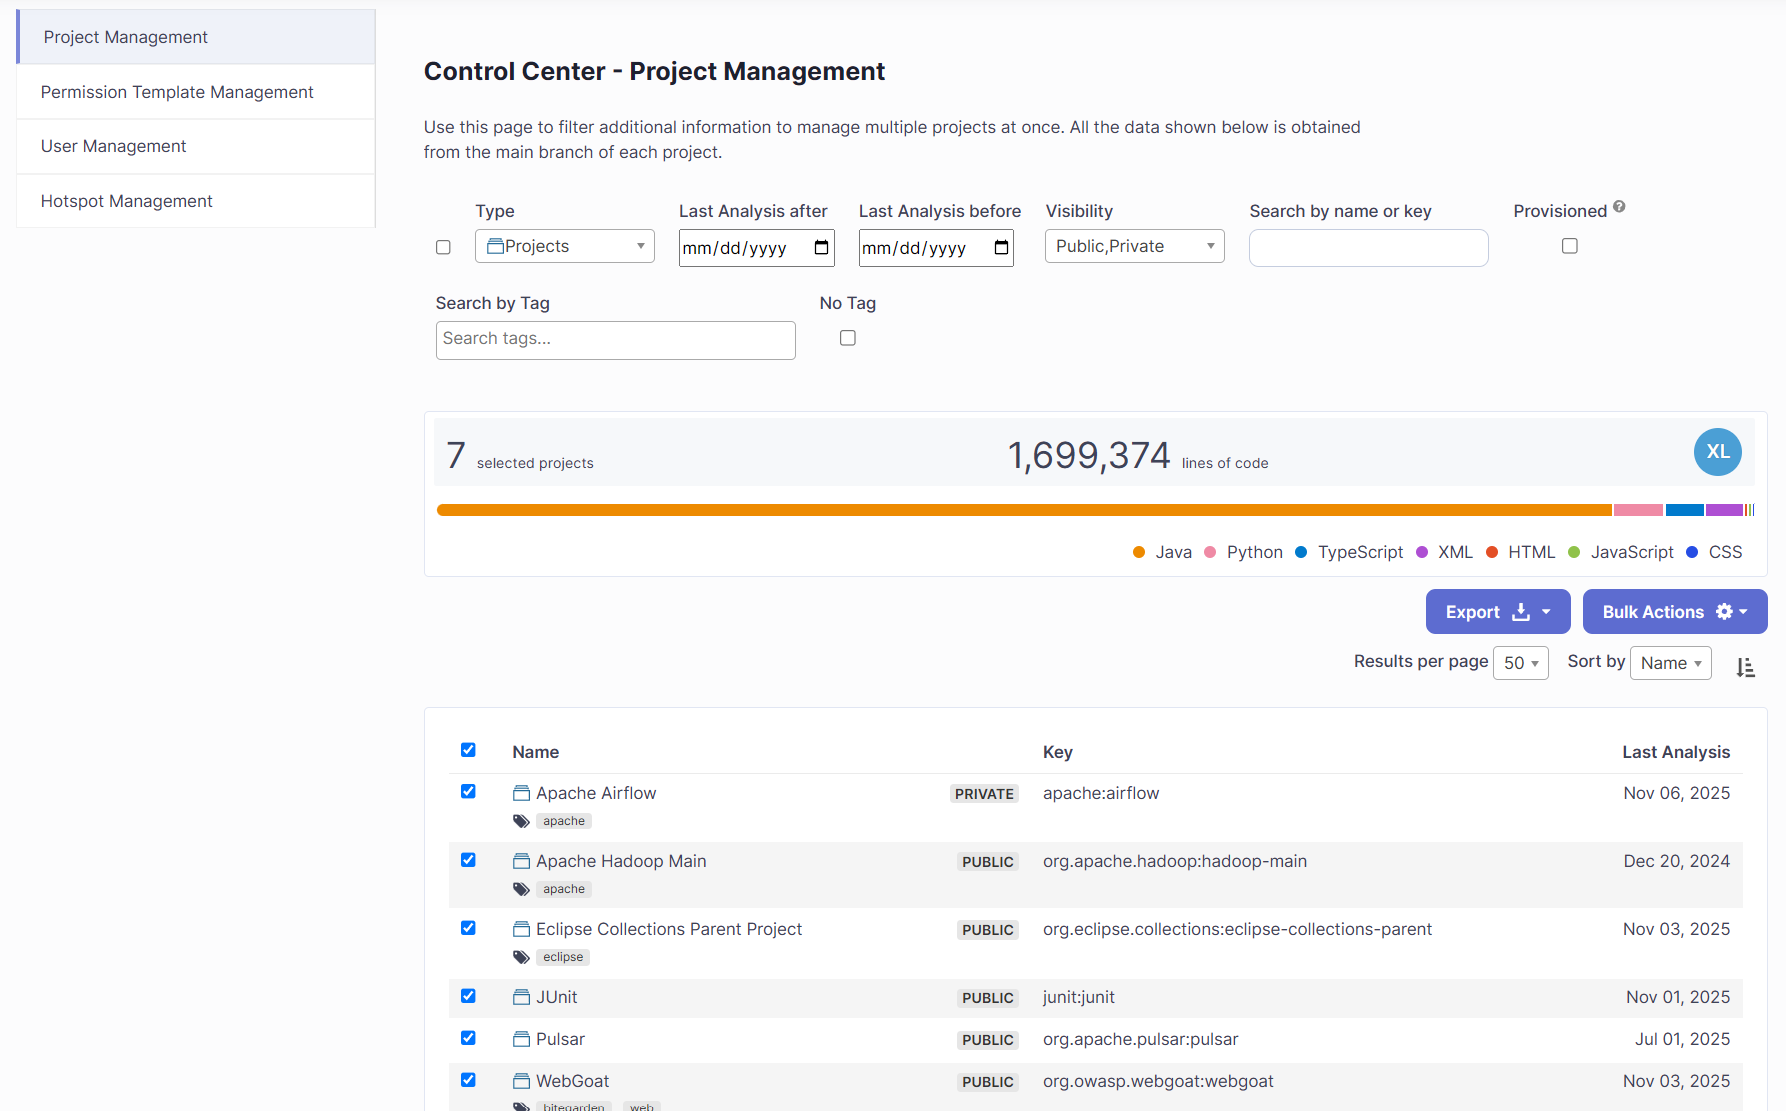The height and width of the screenshot is (1111, 1786).
Task: Enable the Provisioned checkbox
Action: tap(1570, 246)
